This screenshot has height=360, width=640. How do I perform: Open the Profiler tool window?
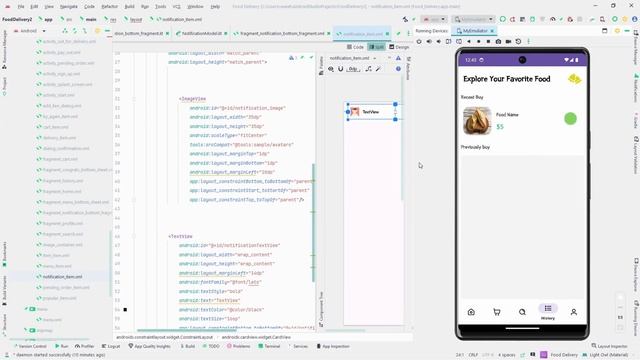pos(84,346)
